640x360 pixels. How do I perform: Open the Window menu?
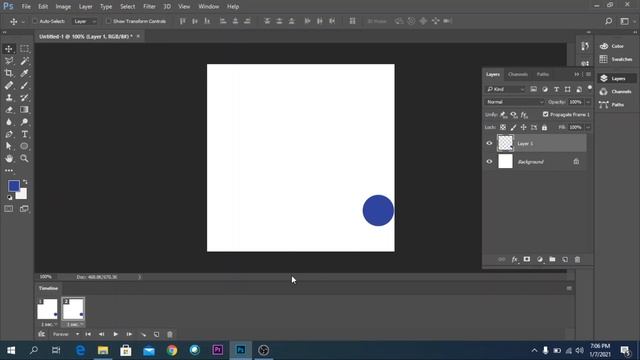209,7
